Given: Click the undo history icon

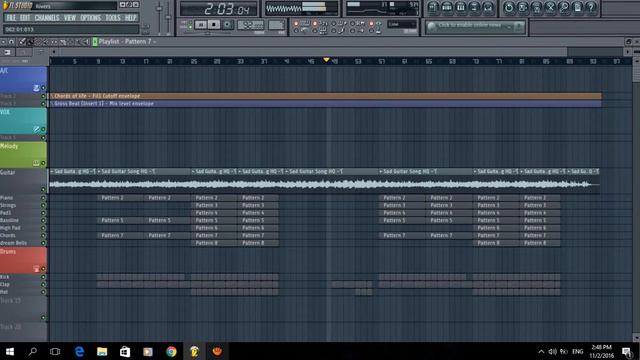Looking at the screenshot, I should point(509,7).
